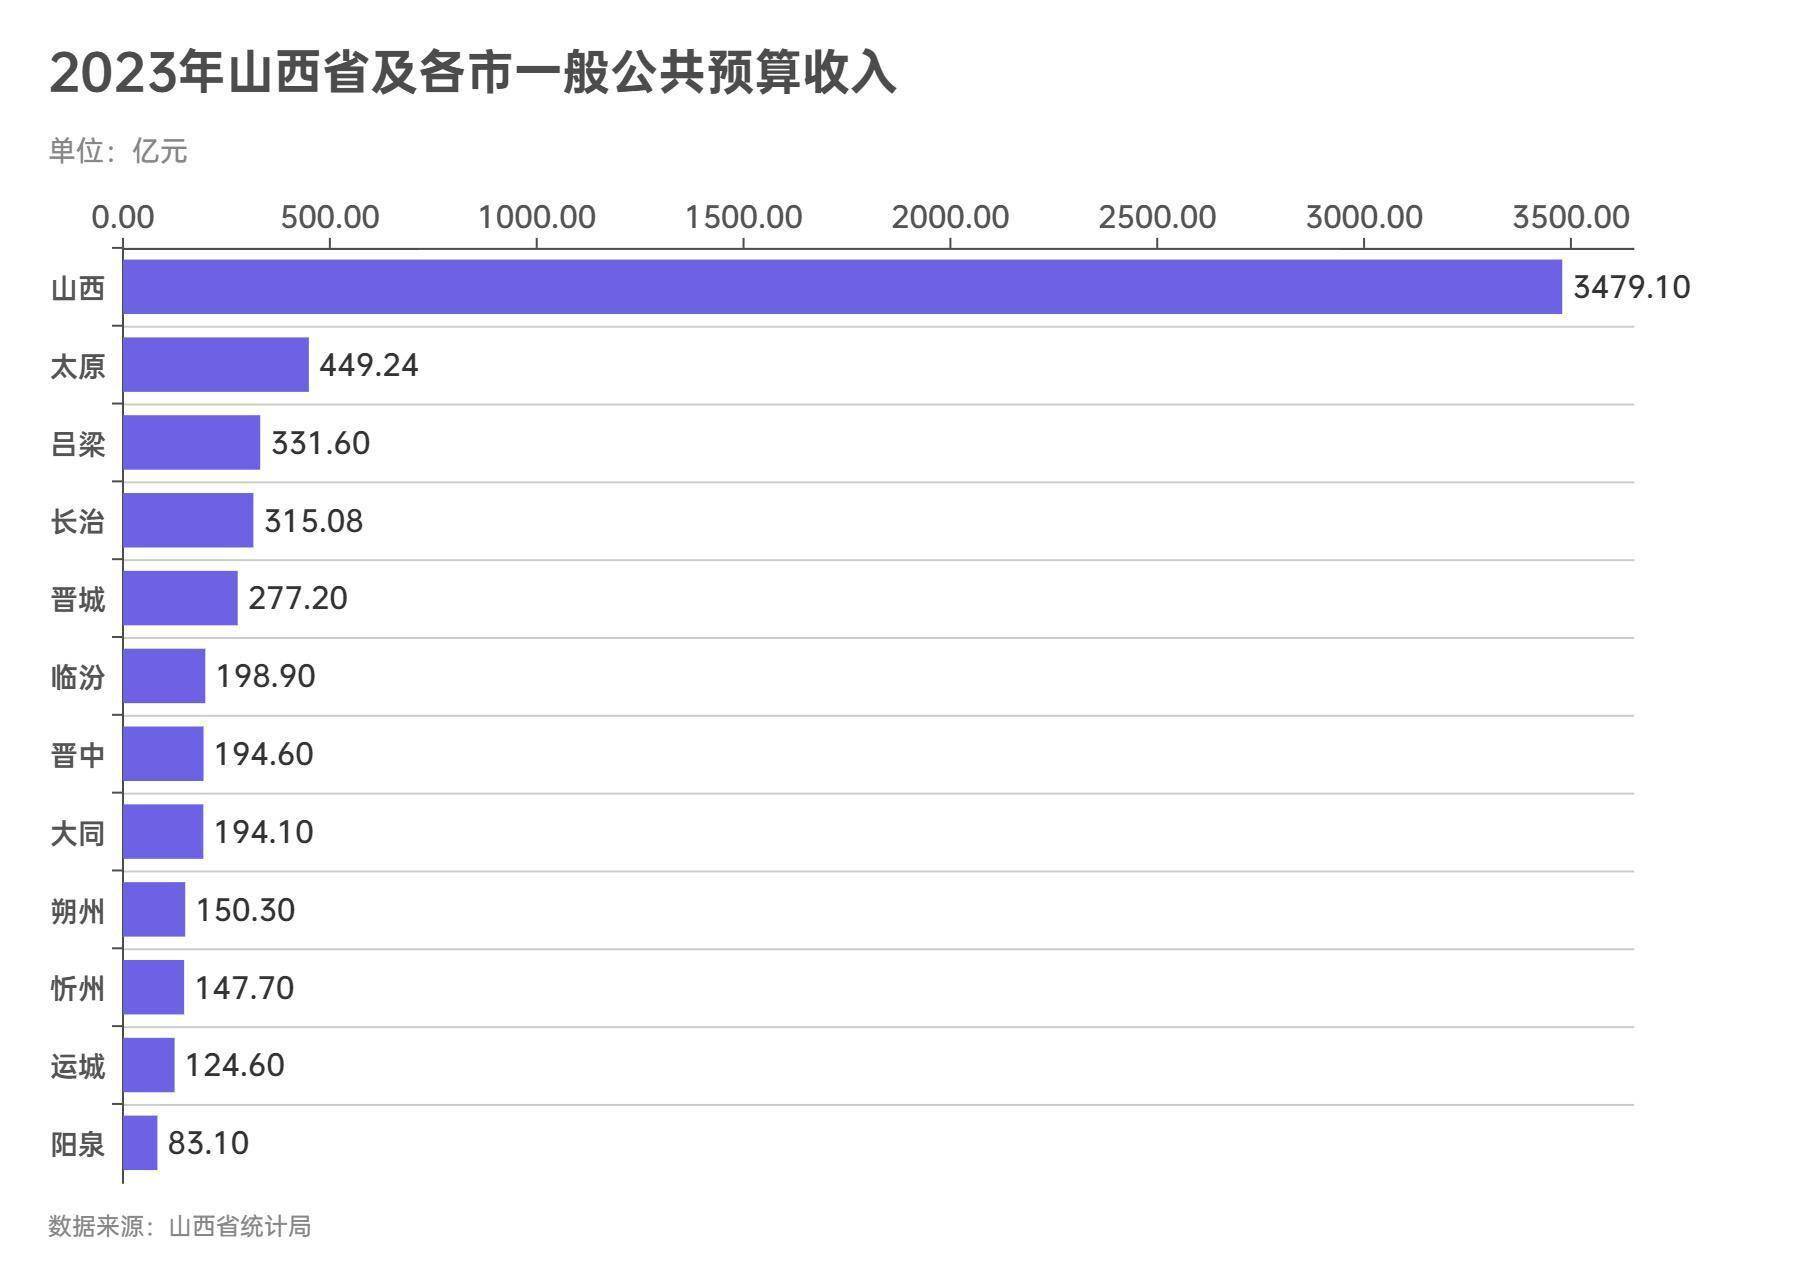Click the 临汾 bar in the chart

pos(163,676)
